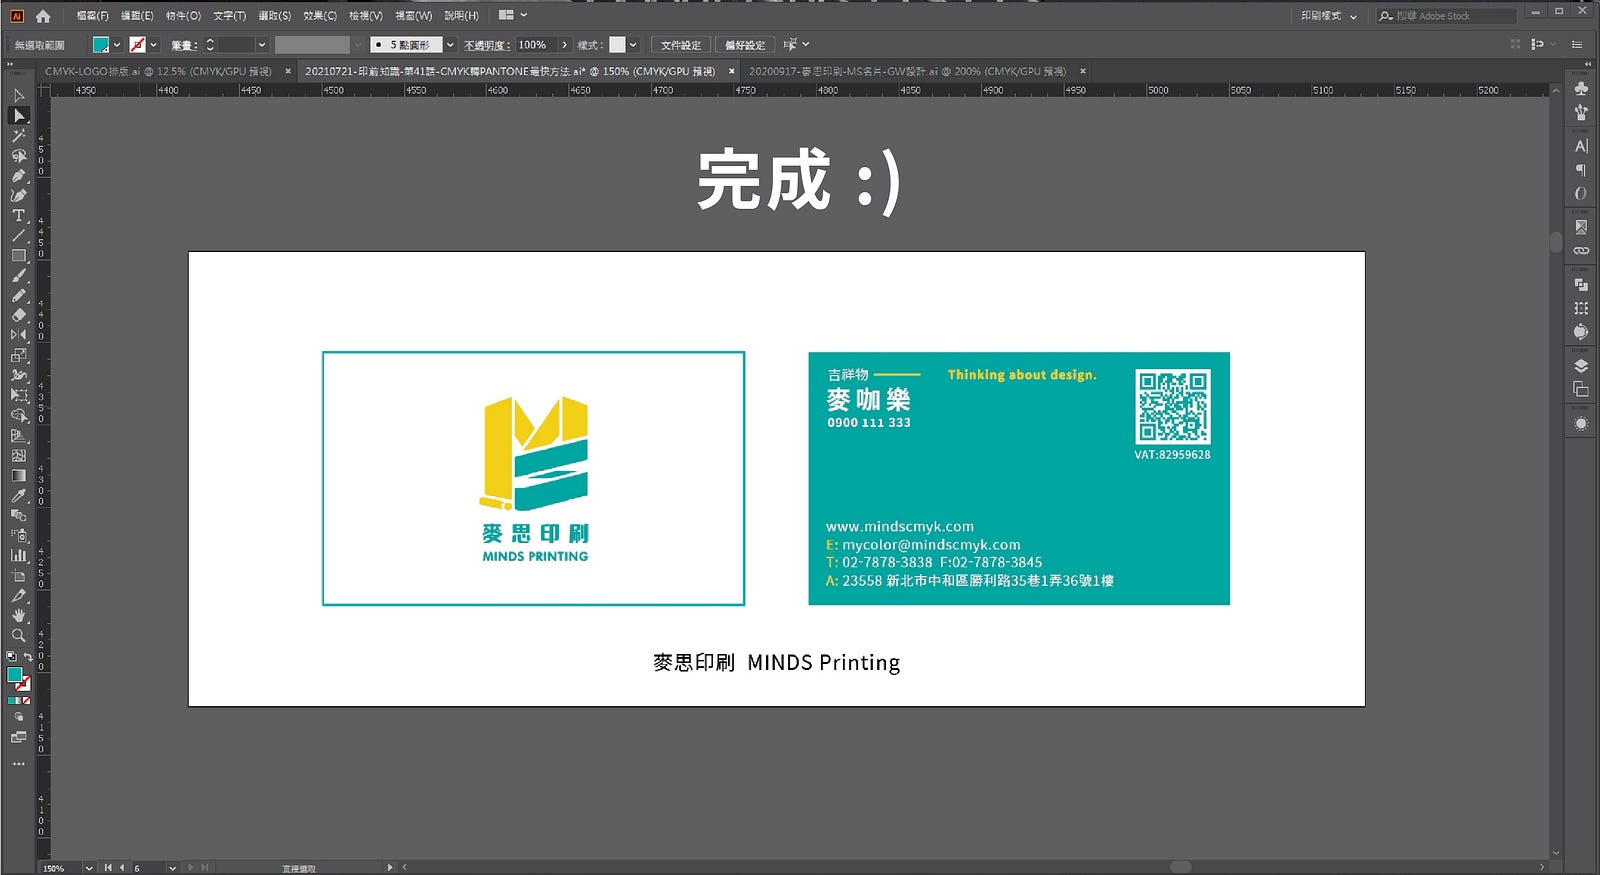Select the Pen tool

click(x=18, y=176)
